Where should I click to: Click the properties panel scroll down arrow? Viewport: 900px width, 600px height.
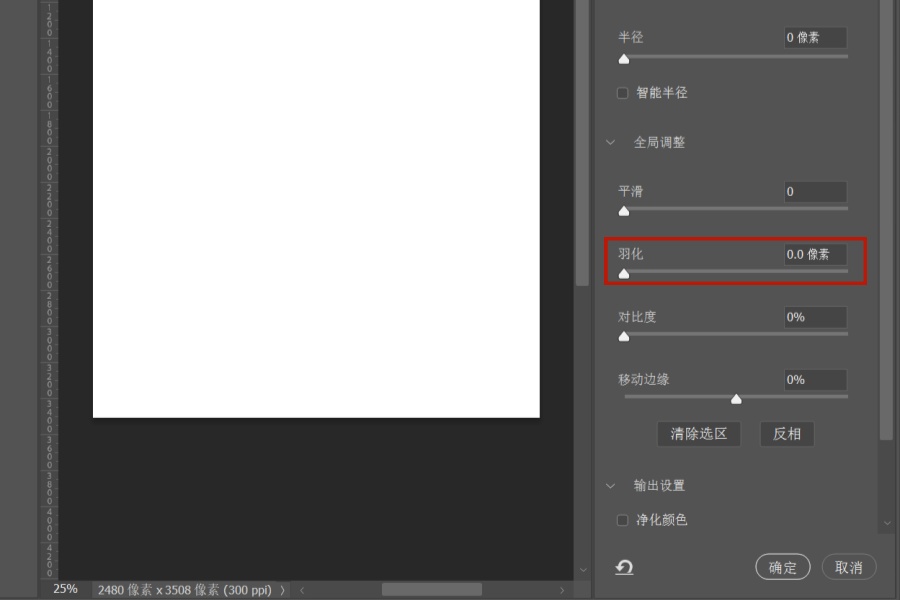887,523
